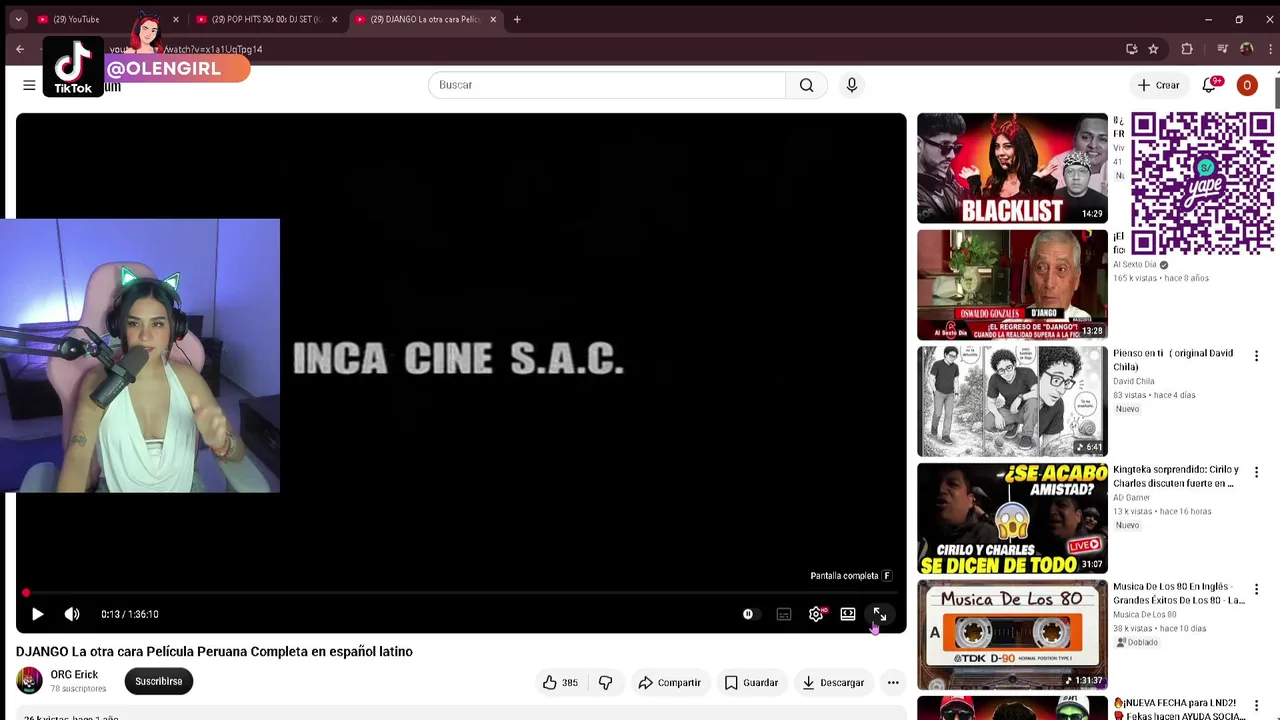This screenshot has height=720, width=1280.
Task: Open Musica De Los 80 En Inglés title
Action: (1179, 593)
